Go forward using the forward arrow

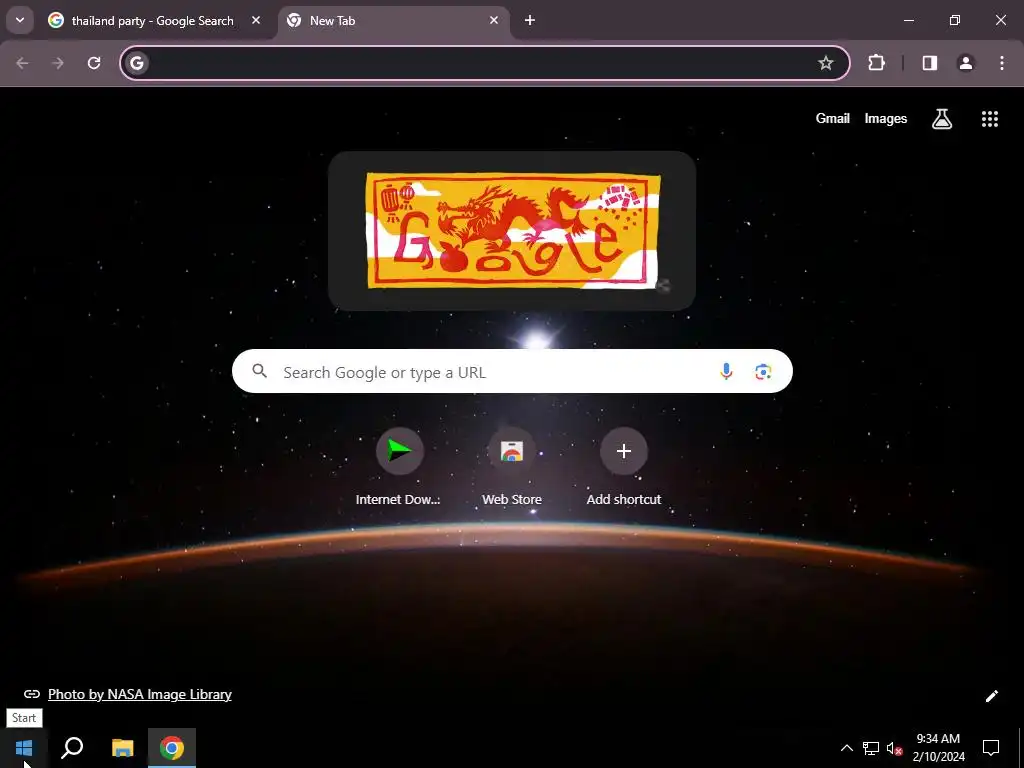(x=58, y=63)
